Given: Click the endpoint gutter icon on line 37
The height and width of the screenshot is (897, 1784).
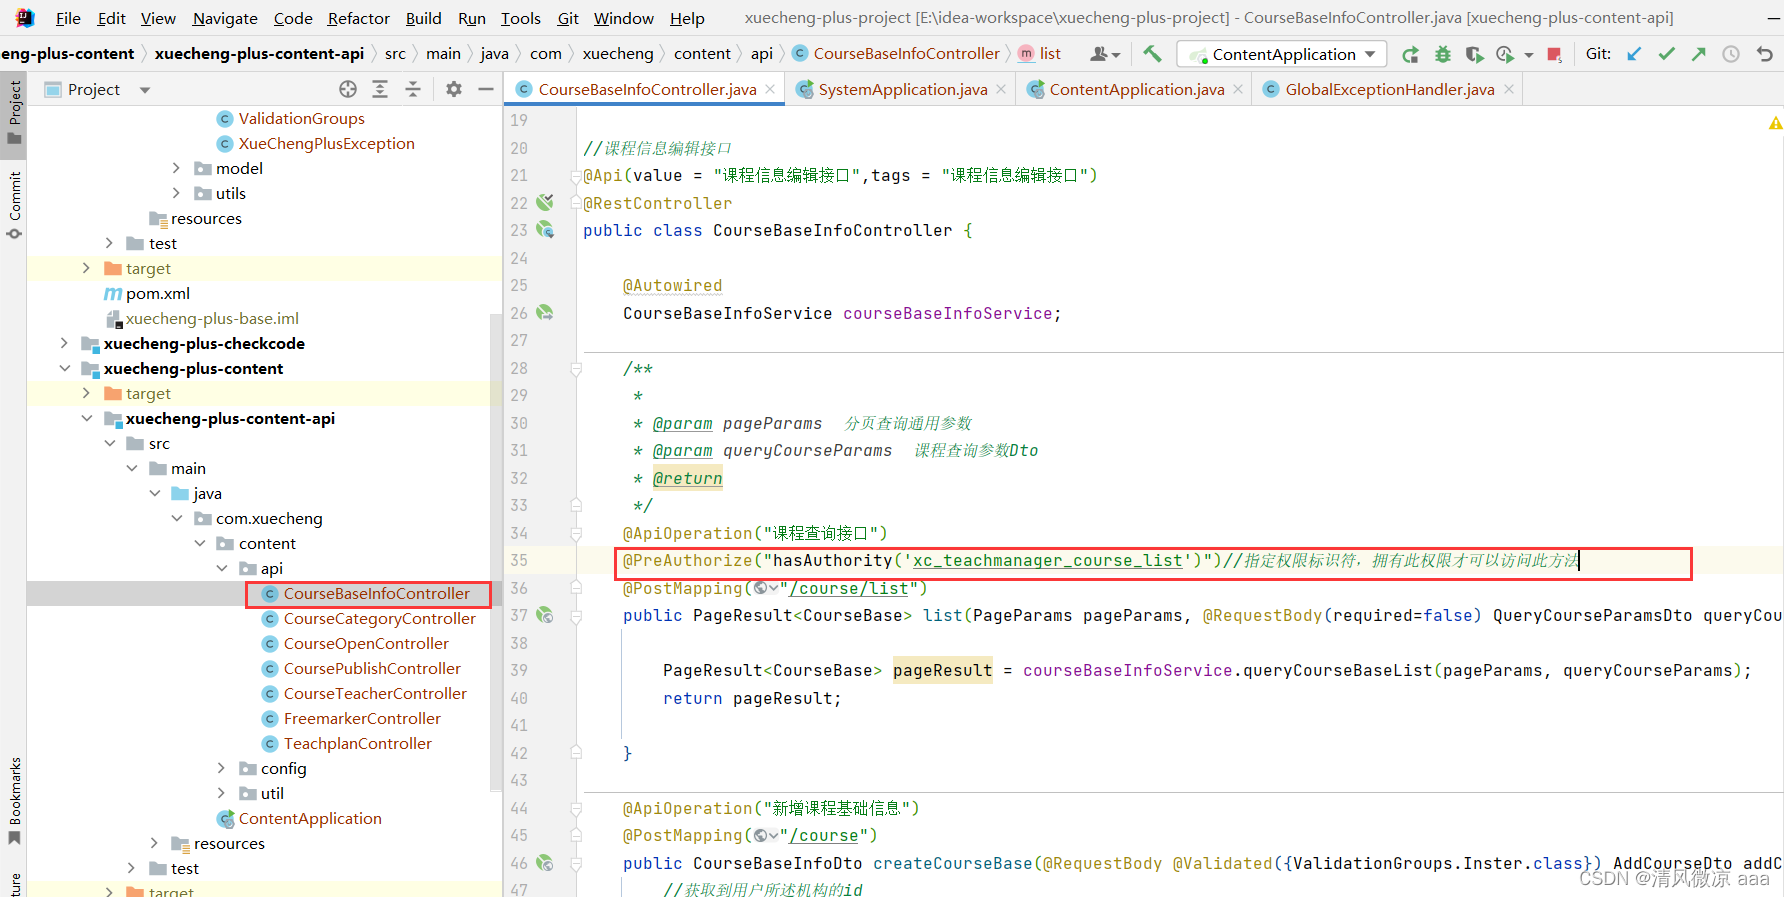Looking at the screenshot, I should 545,615.
